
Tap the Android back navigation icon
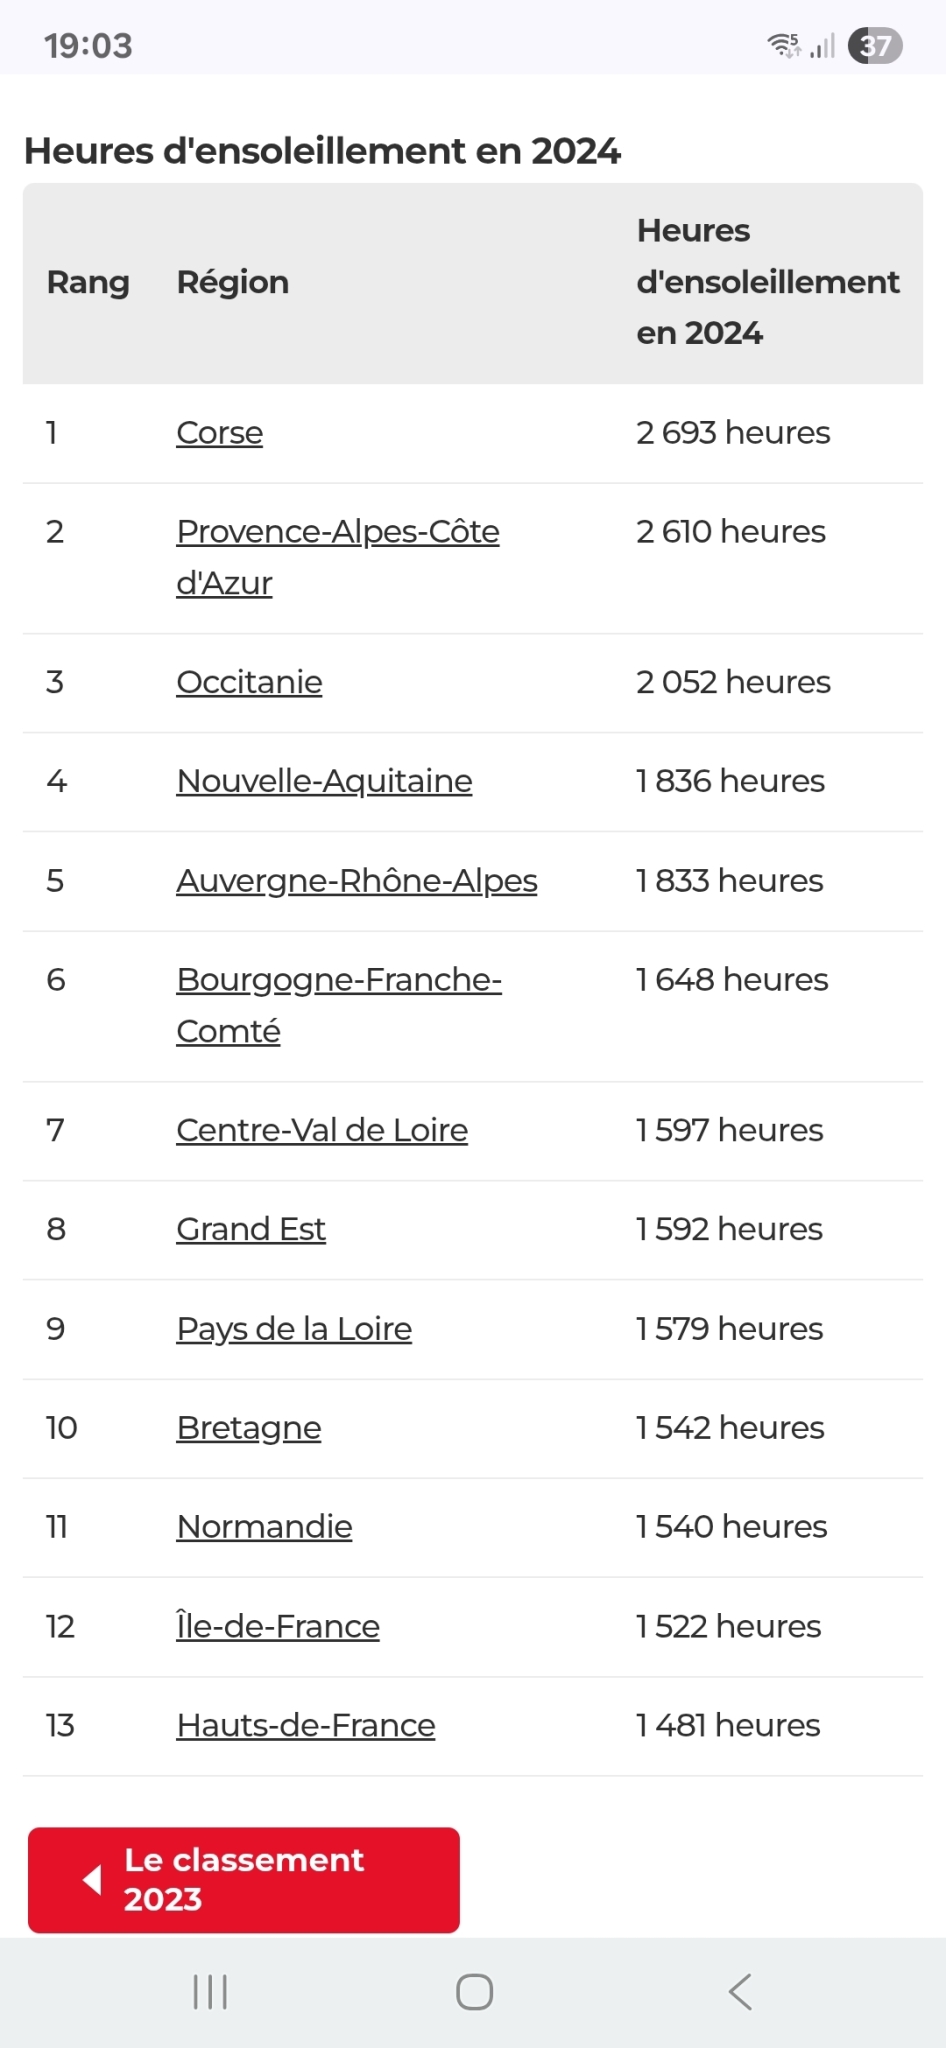click(x=740, y=1992)
